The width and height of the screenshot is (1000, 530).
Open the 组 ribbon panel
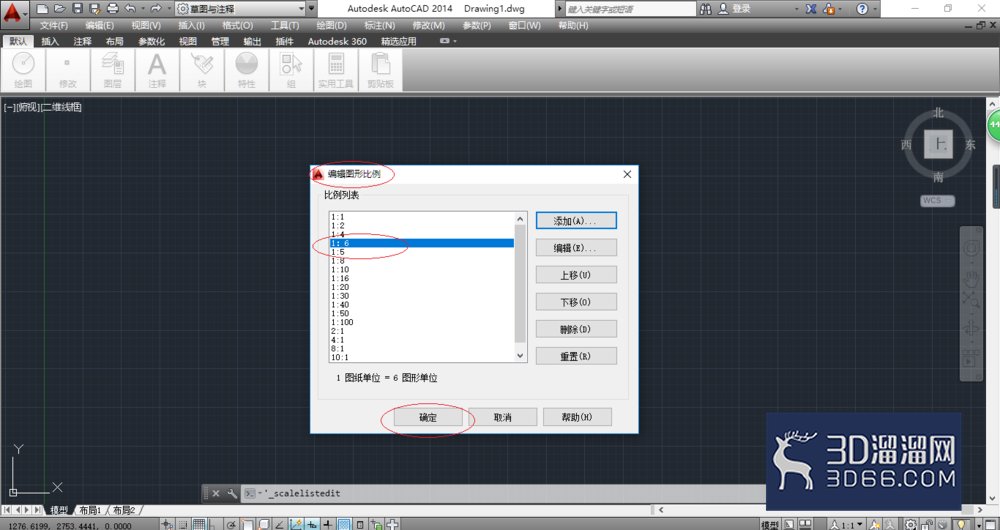click(291, 70)
